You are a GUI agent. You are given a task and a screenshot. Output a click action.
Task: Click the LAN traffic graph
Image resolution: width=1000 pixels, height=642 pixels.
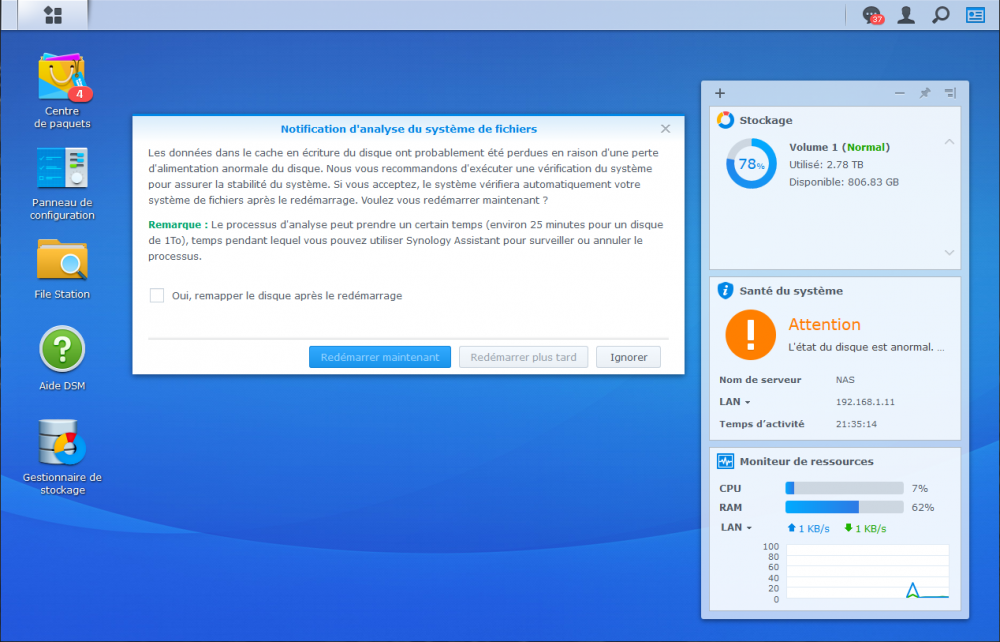click(x=867, y=572)
